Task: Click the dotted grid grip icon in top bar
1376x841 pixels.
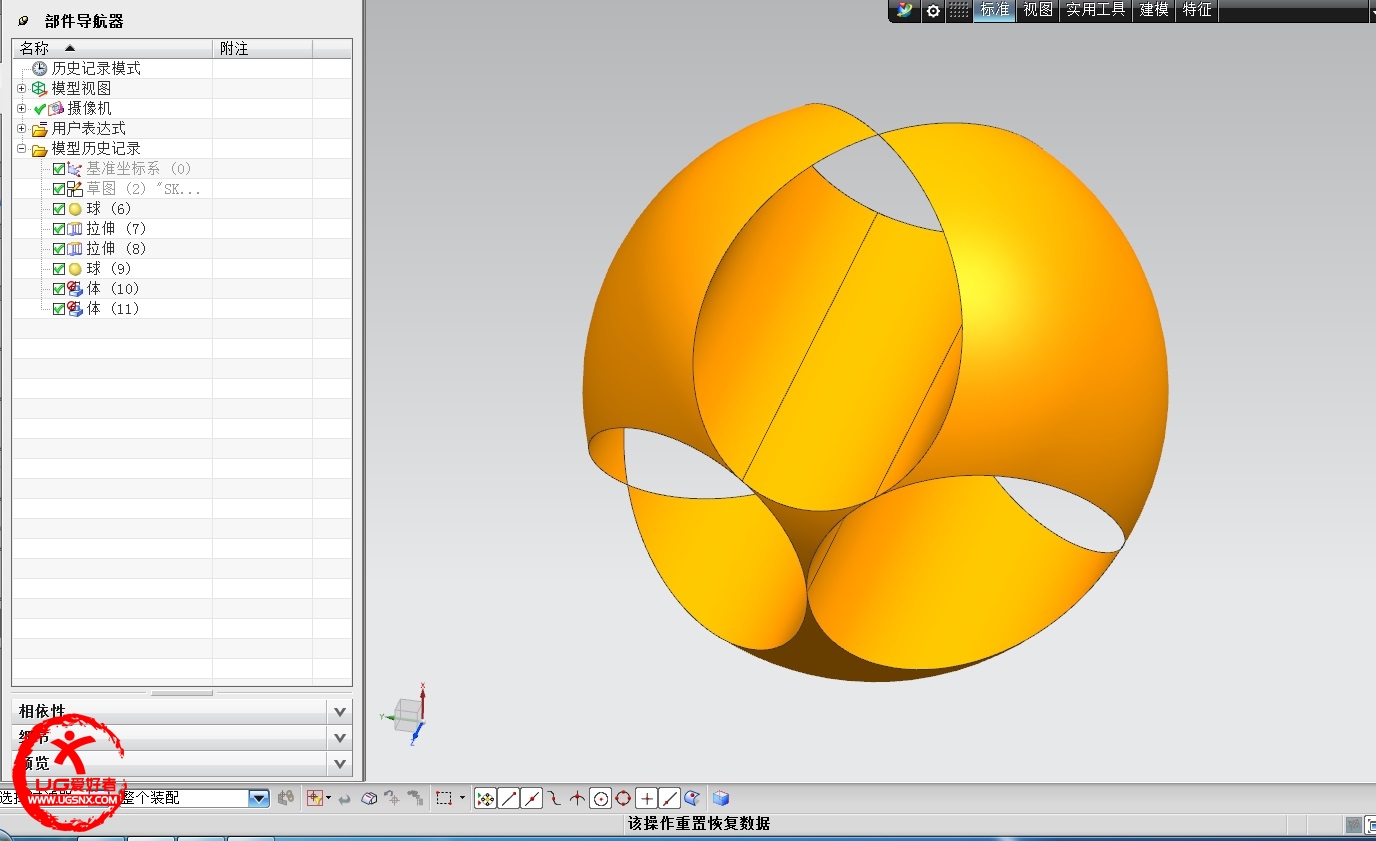Action: (x=958, y=10)
